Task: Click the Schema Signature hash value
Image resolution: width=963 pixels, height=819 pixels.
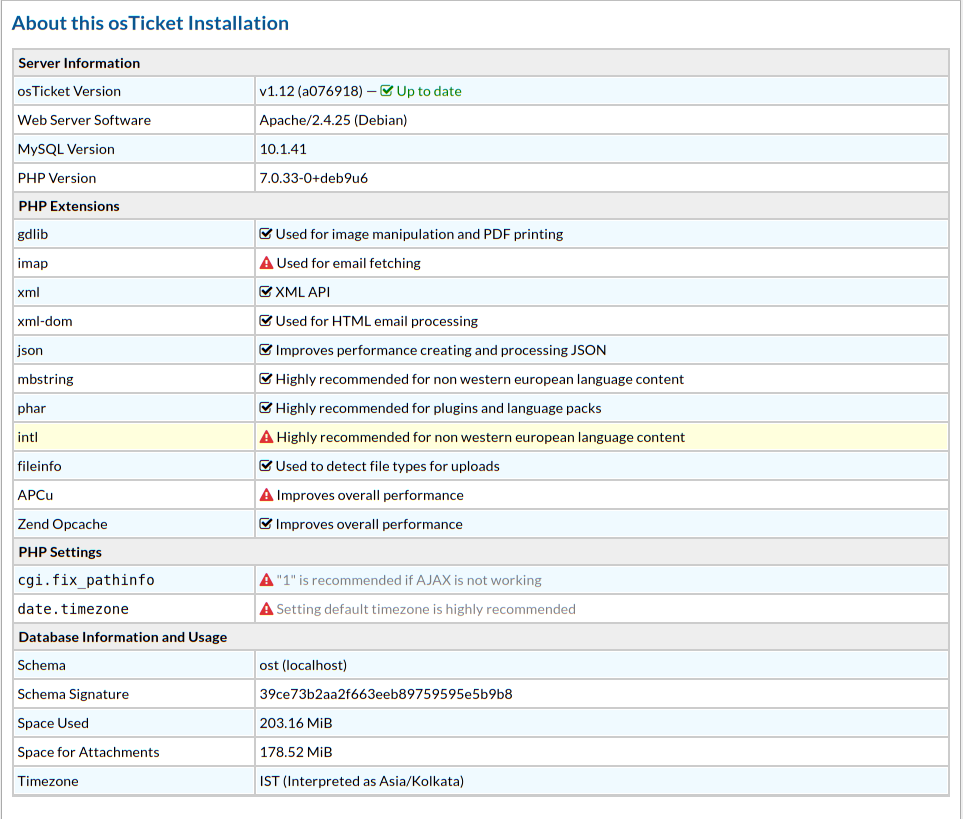Action: click(x=385, y=694)
